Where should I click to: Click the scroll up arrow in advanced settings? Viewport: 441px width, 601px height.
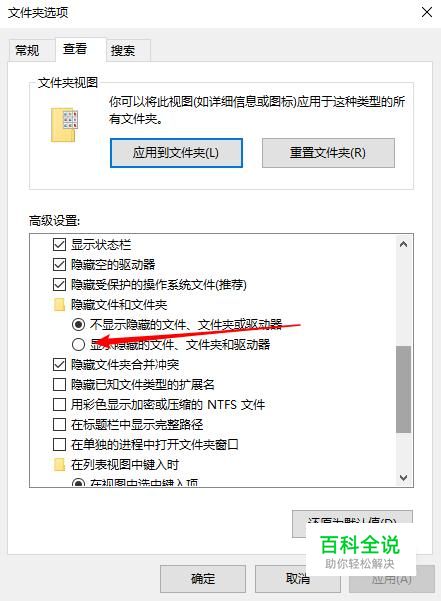(403, 245)
